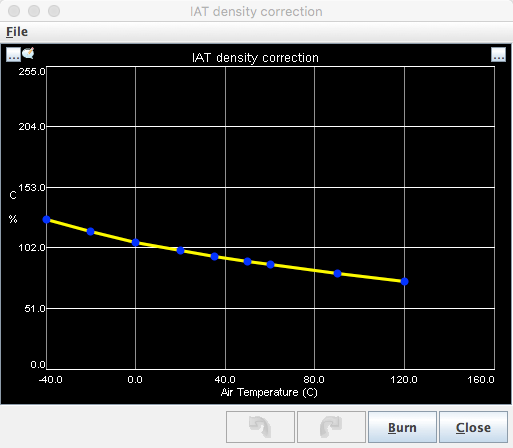Select the curve point at -40 C
Image resolution: width=513 pixels, height=448 pixels.
point(46,219)
